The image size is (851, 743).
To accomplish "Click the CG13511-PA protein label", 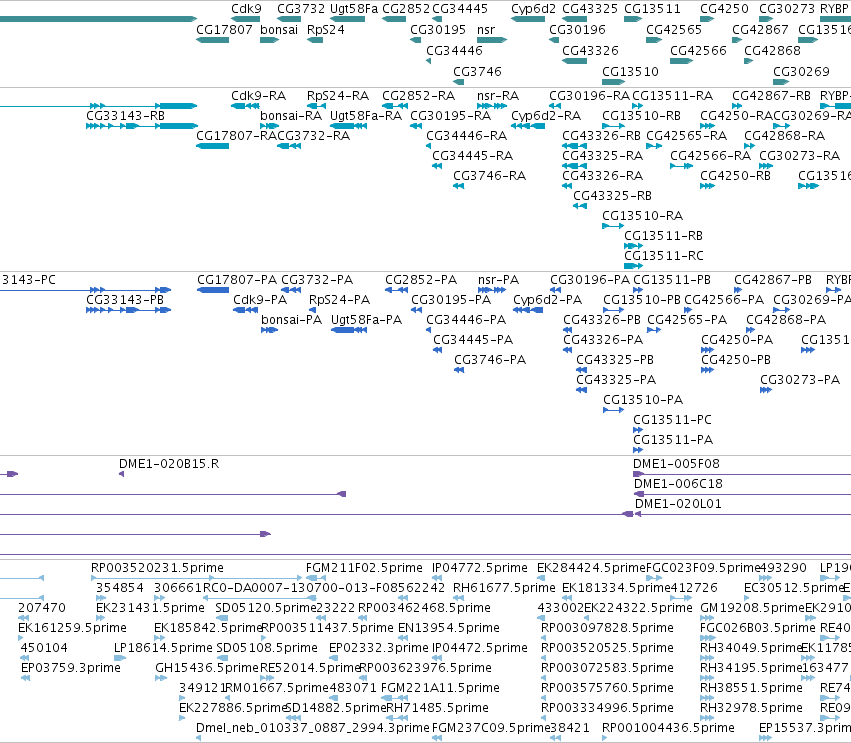I will pyautogui.click(x=673, y=440).
